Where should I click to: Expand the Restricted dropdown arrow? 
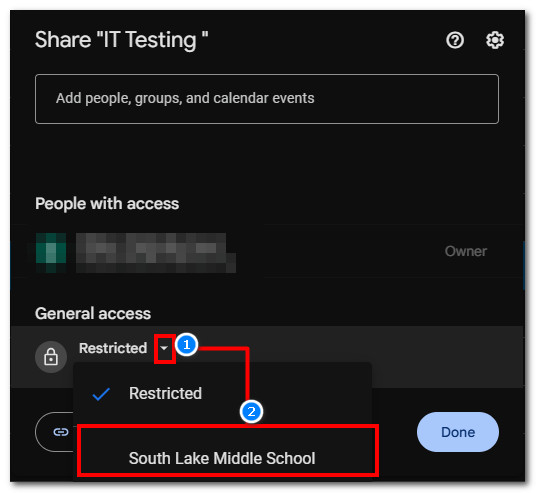coord(165,348)
